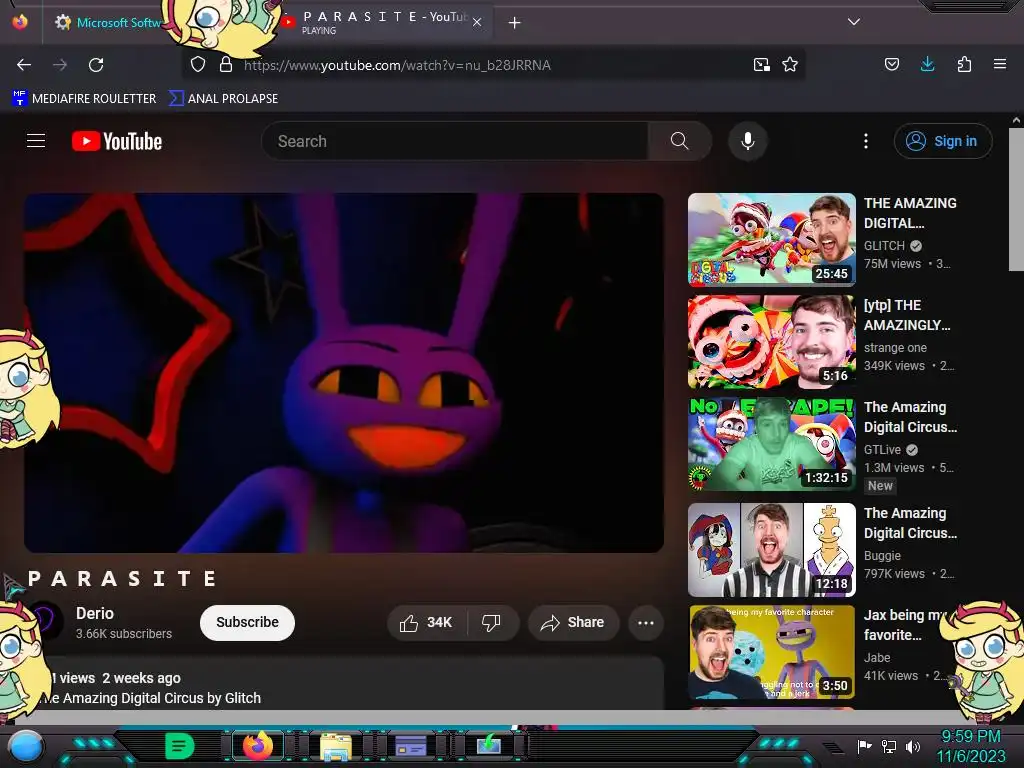The height and width of the screenshot is (768, 1024).
Task: Click the Buggie channel name
Action: pyautogui.click(x=882, y=555)
